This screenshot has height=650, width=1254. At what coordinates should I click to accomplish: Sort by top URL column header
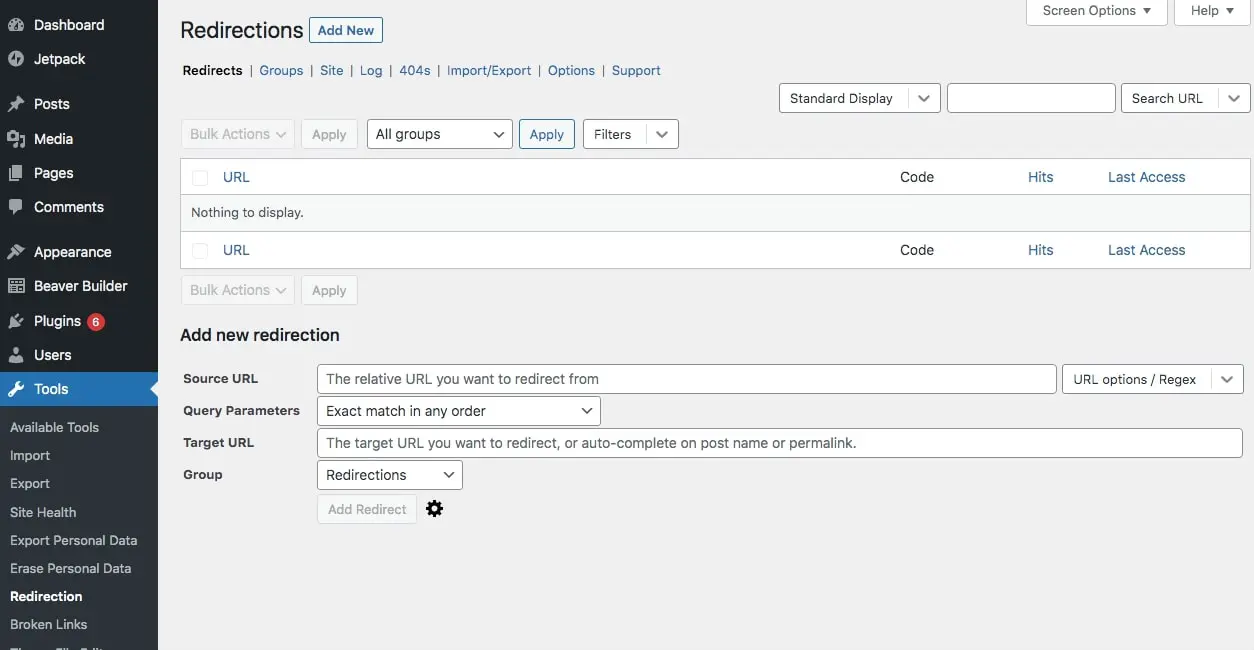click(236, 177)
